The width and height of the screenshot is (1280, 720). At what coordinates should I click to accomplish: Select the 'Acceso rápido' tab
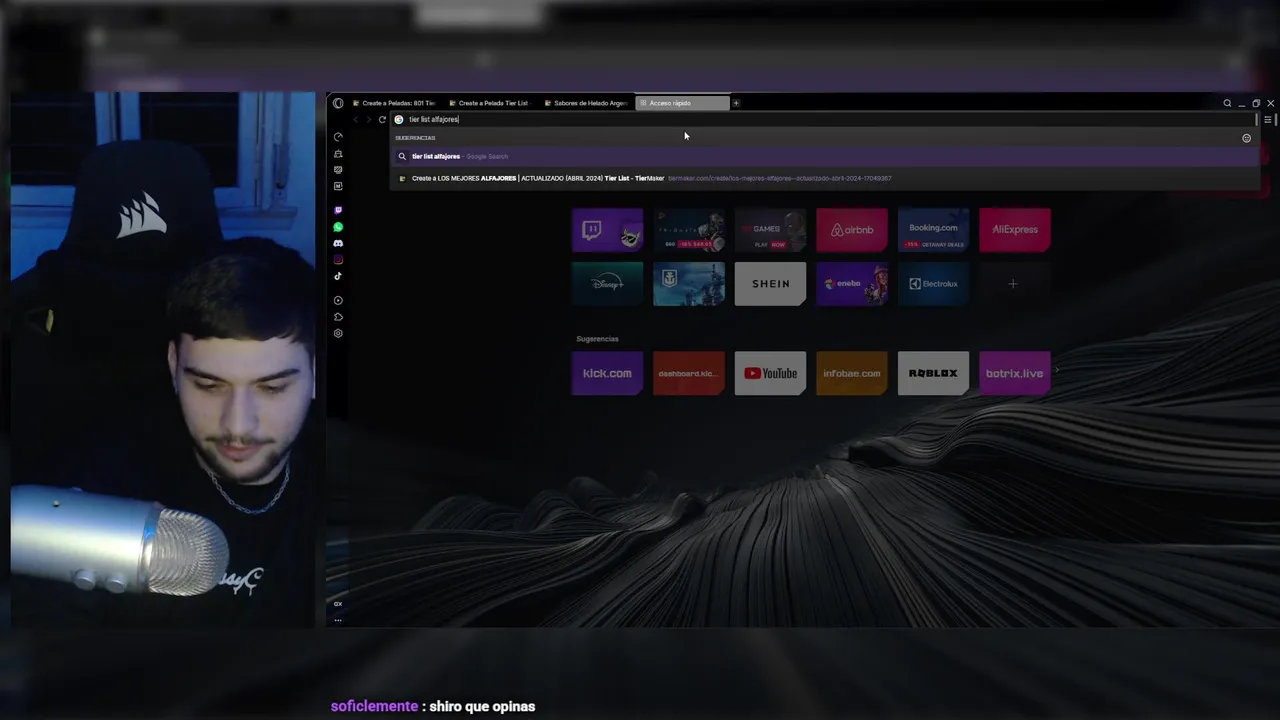tap(682, 103)
